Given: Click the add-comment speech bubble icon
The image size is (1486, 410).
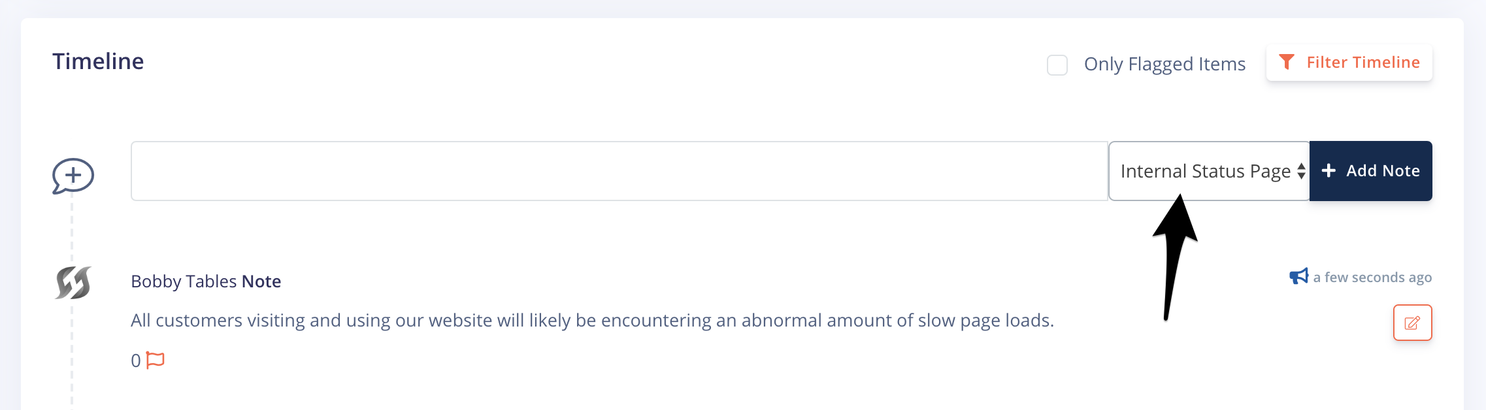Looking at the screenshot, I should click(x=73, y=177).
